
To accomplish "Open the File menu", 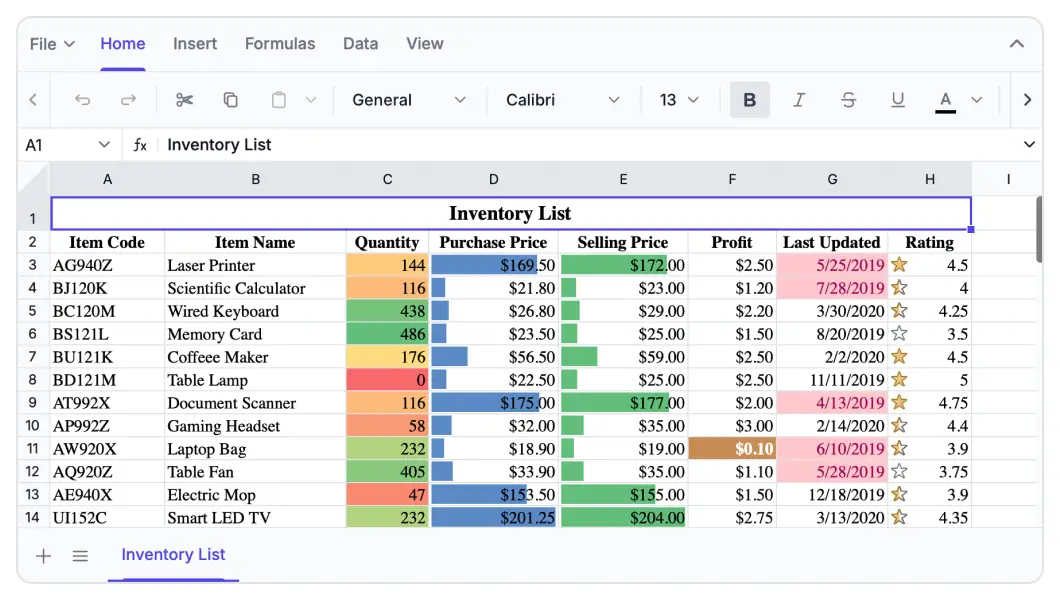I will (52, 44).
